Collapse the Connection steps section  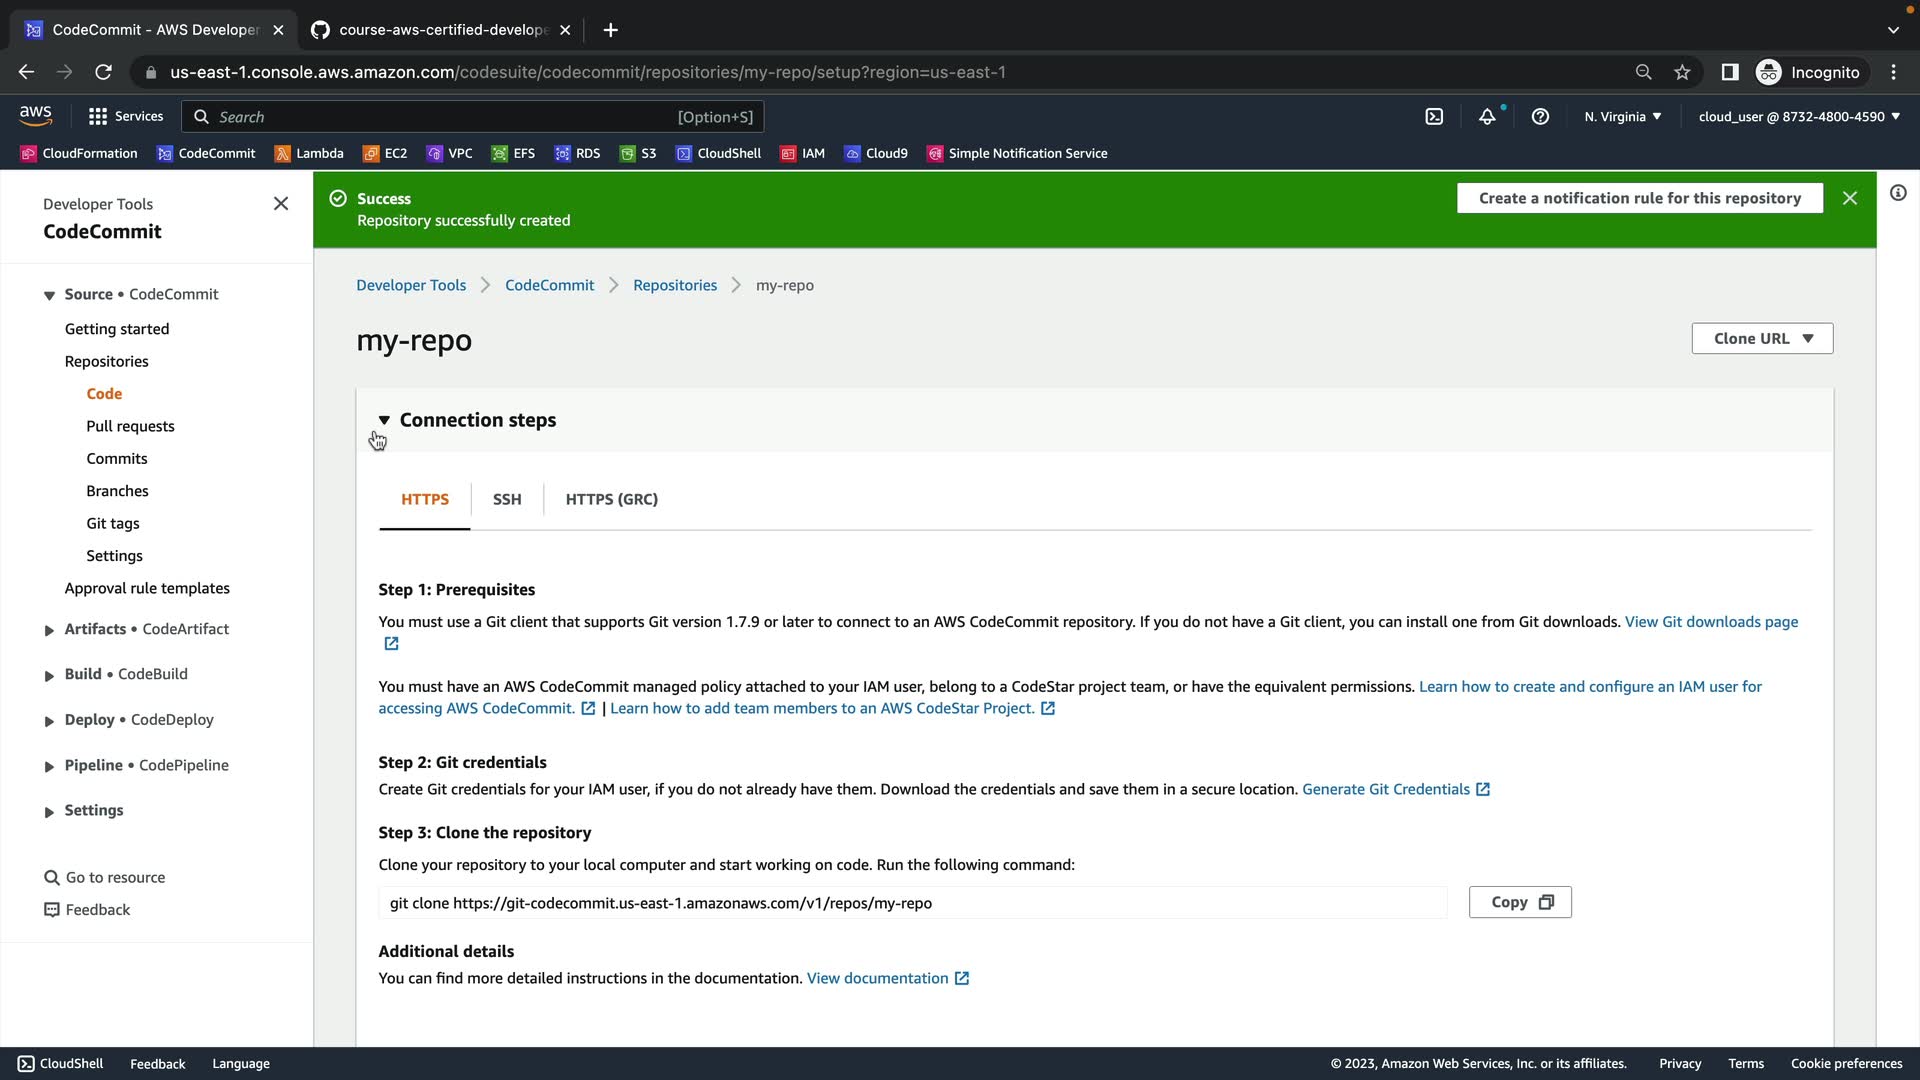click(x=384, y=420)
